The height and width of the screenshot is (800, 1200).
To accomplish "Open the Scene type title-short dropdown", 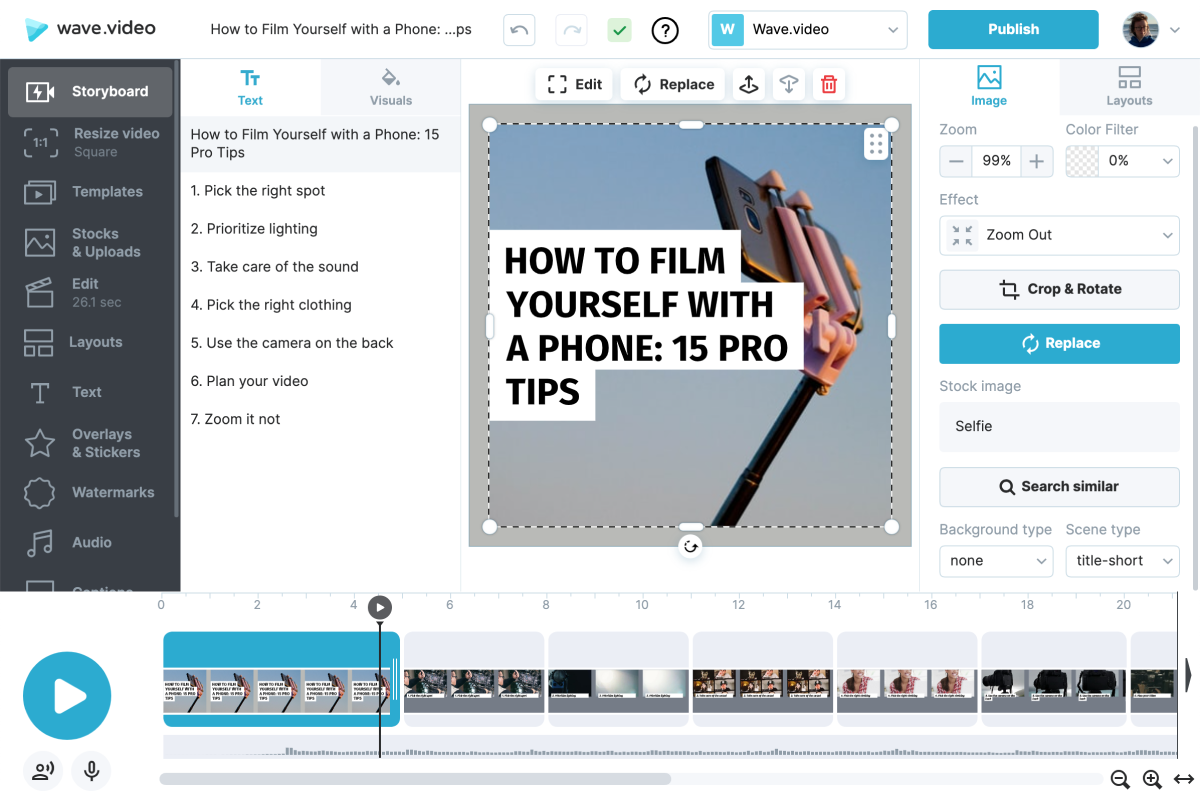I will click(1122, 561).
